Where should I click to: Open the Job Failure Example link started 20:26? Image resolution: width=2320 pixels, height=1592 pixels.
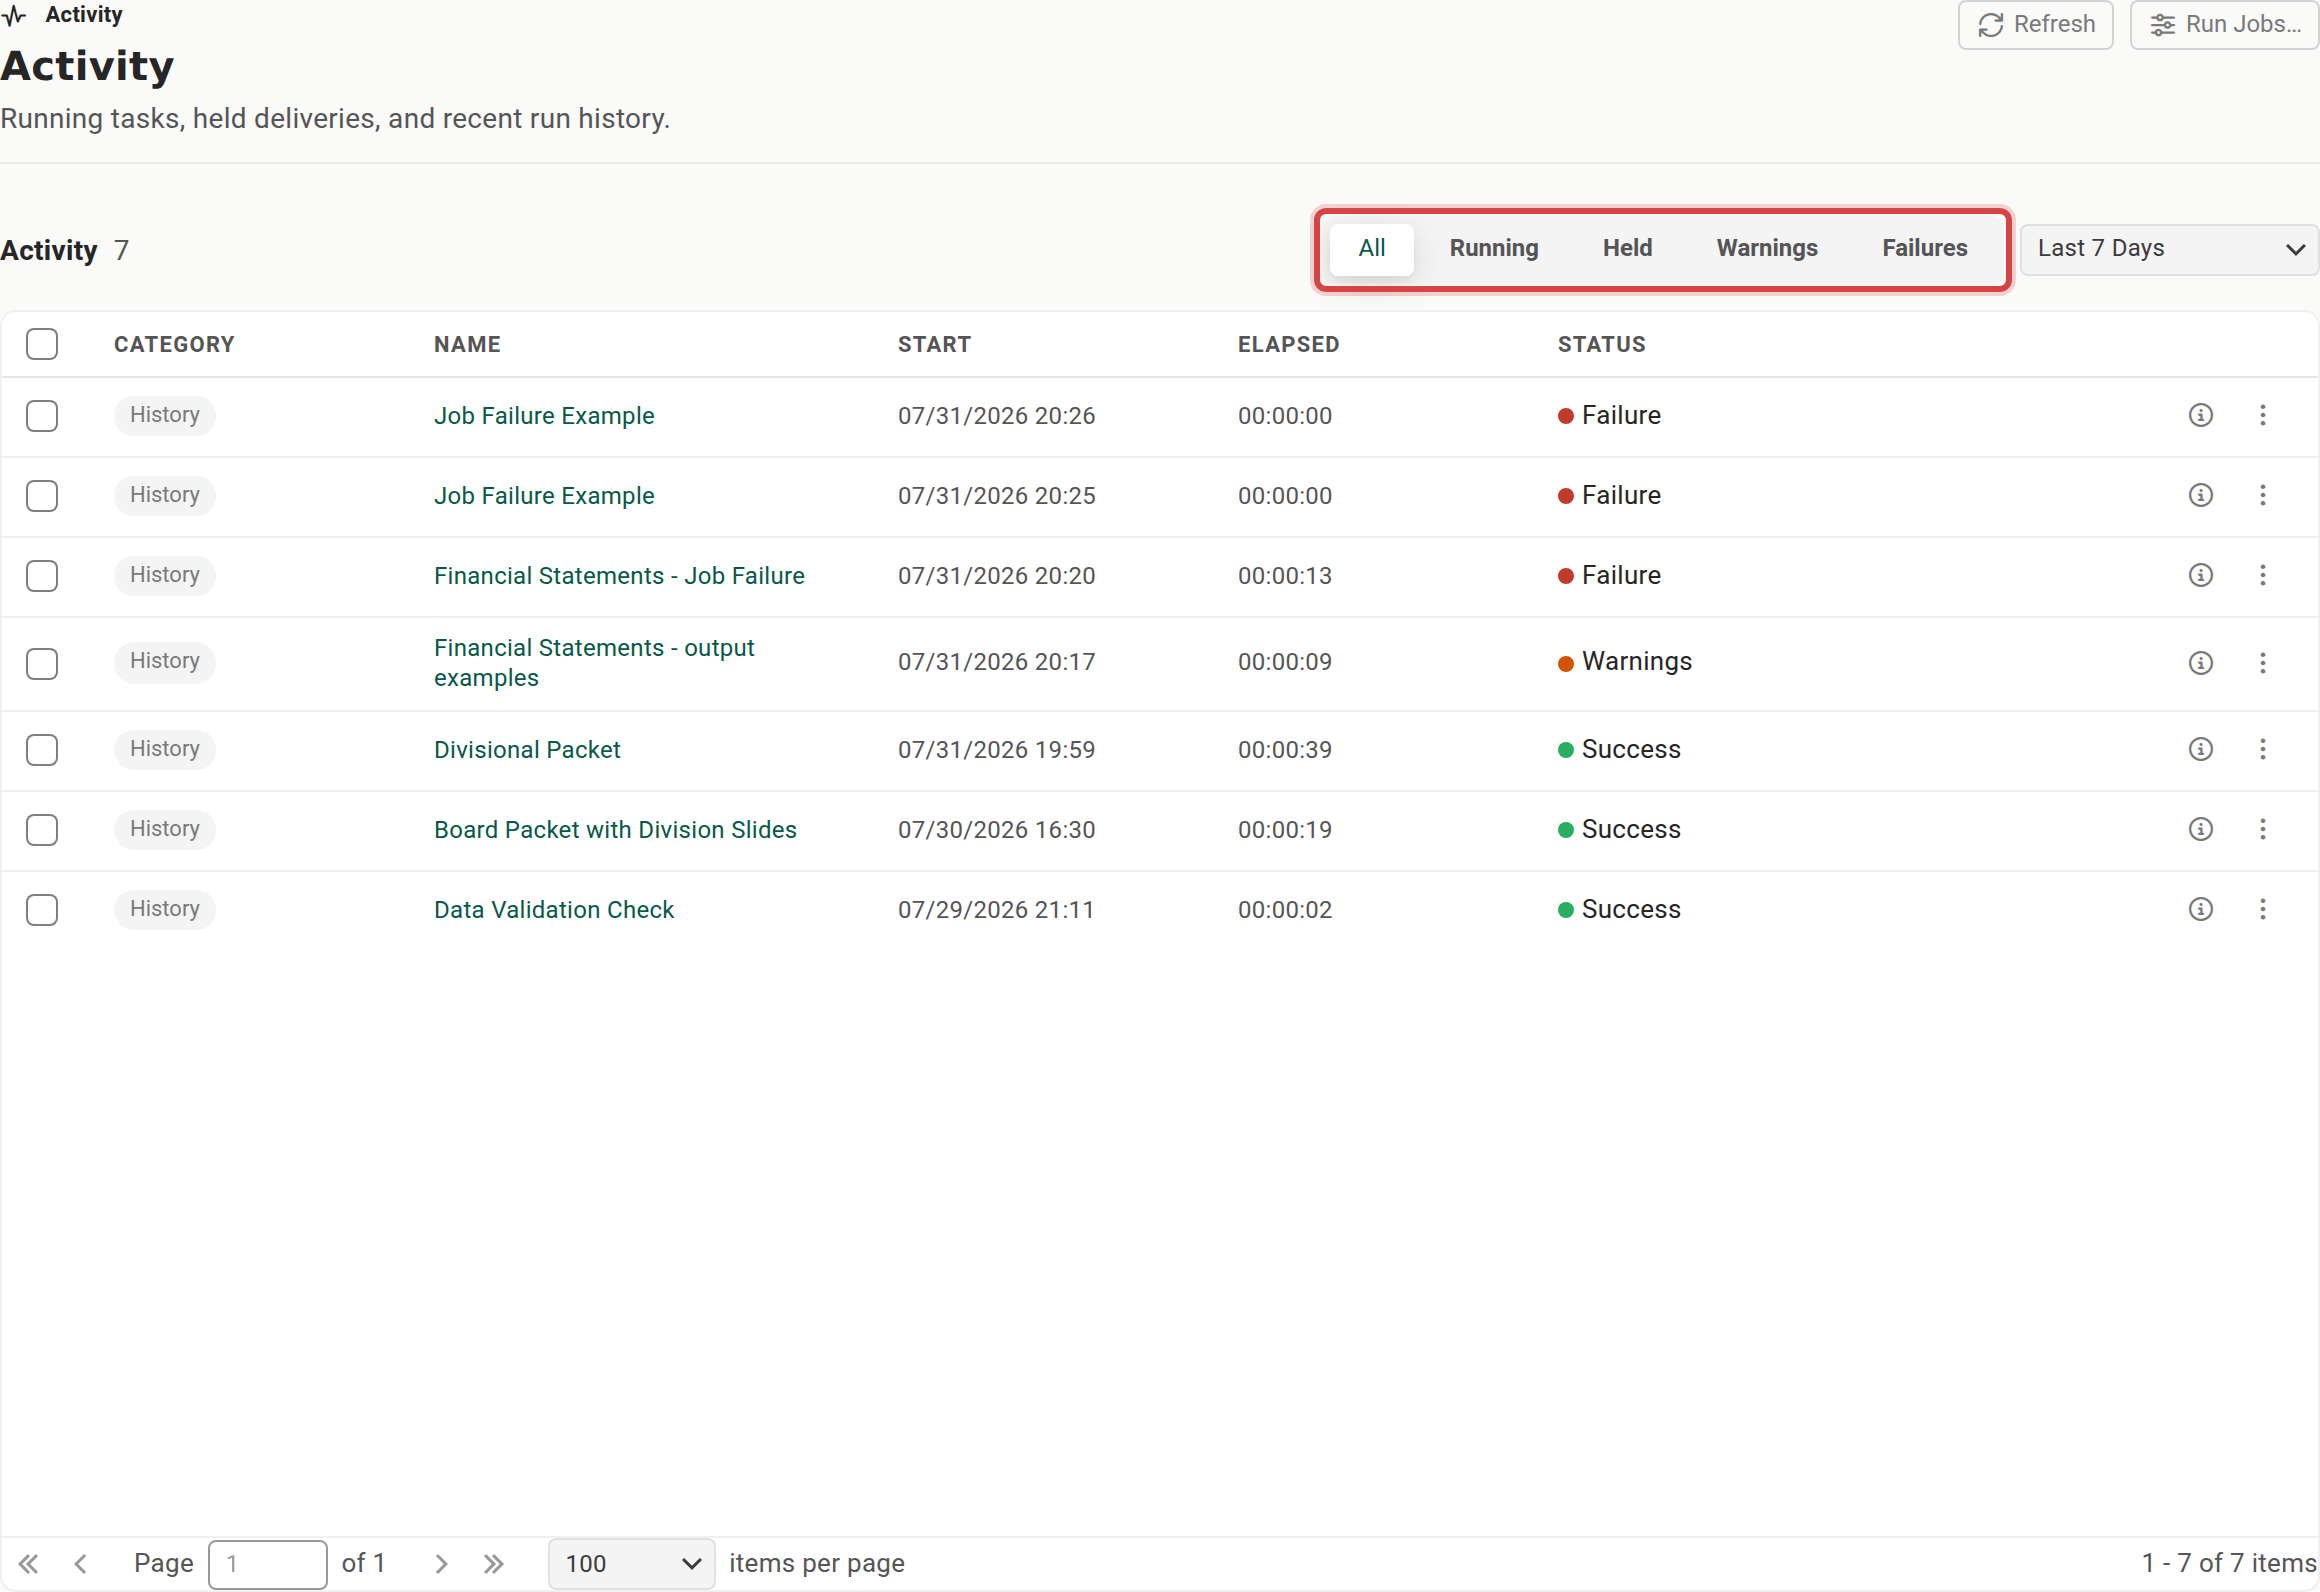544,416
